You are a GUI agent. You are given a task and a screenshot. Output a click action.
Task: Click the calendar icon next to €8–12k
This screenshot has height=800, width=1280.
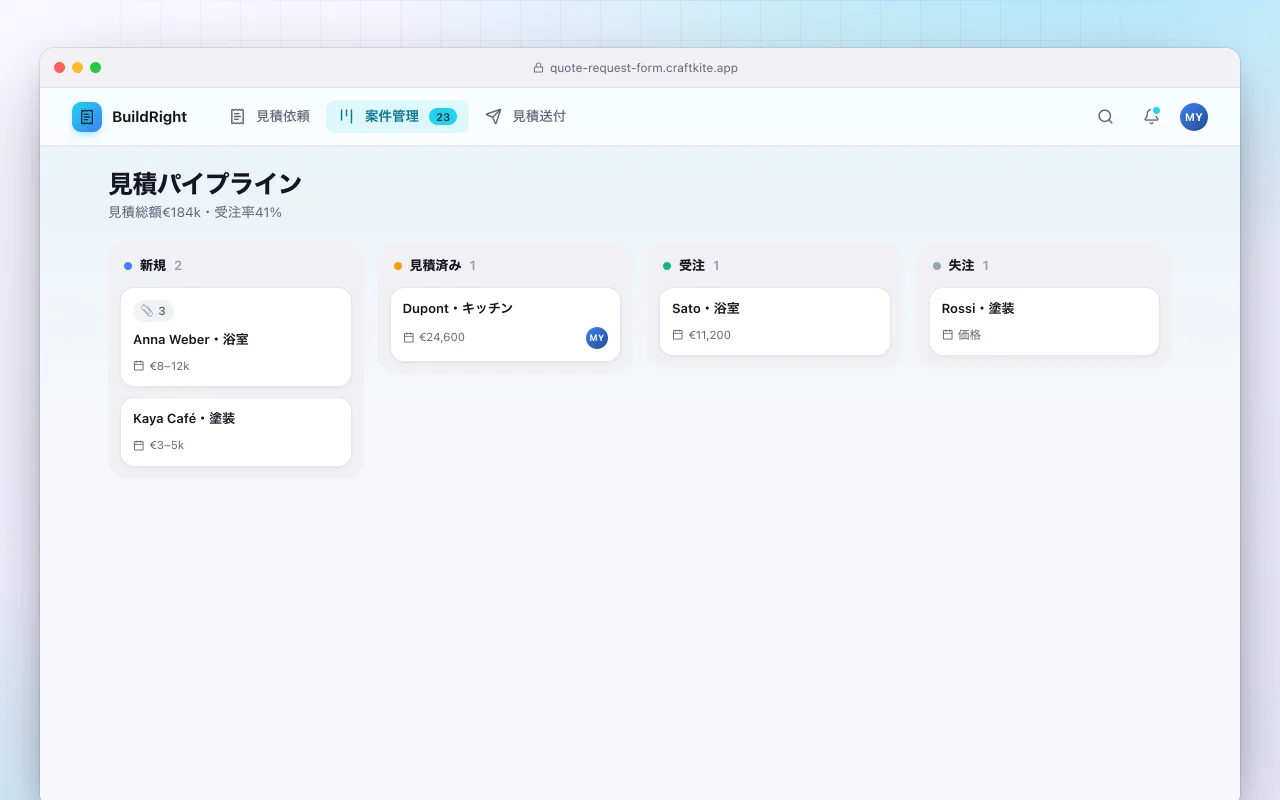pyautogui.click(x=139, y=366)
